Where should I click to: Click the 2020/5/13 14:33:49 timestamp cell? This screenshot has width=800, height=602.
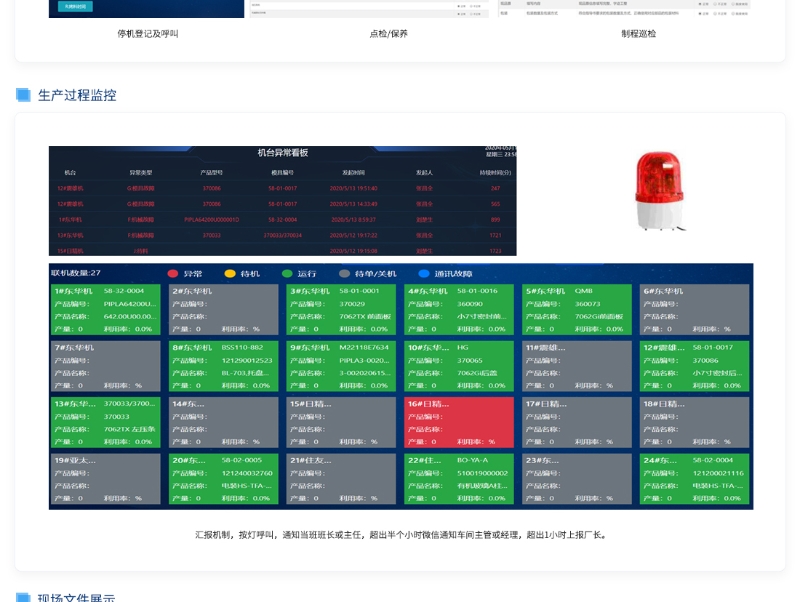353,204
